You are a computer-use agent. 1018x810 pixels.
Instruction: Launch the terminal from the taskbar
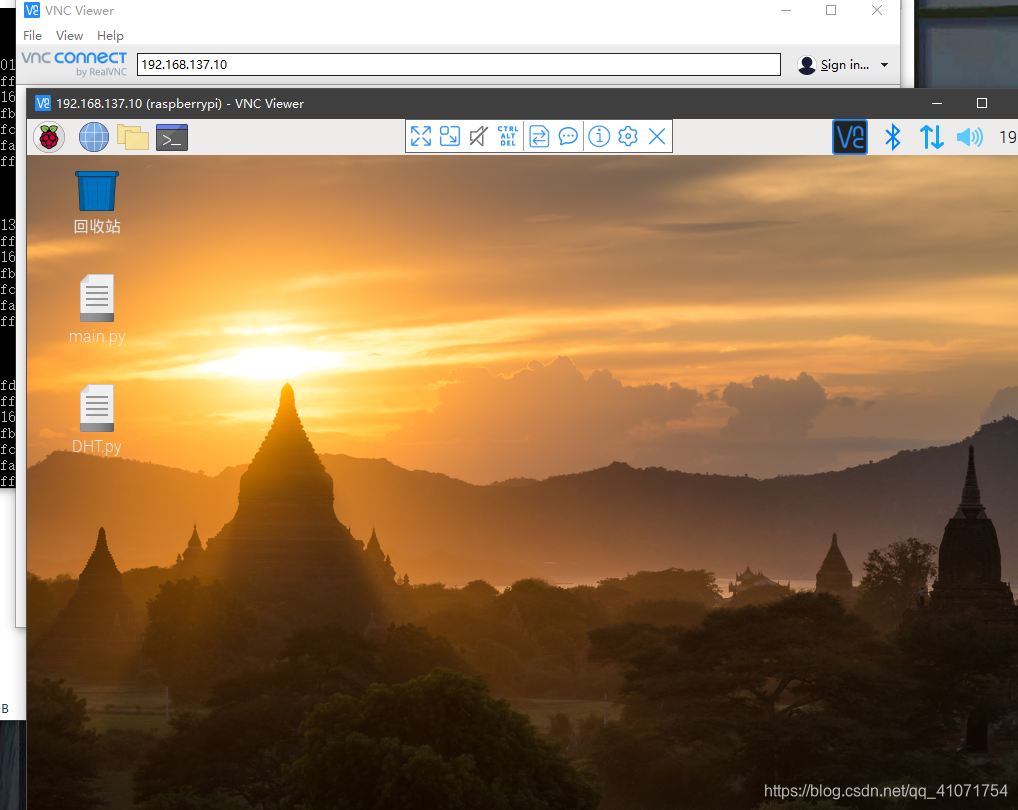point(172,137)
